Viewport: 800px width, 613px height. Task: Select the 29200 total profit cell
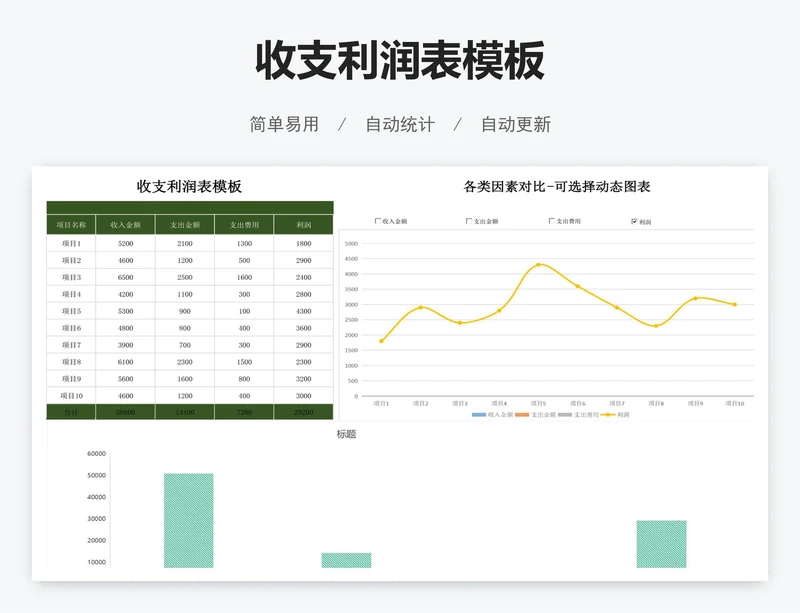[304, 412]
